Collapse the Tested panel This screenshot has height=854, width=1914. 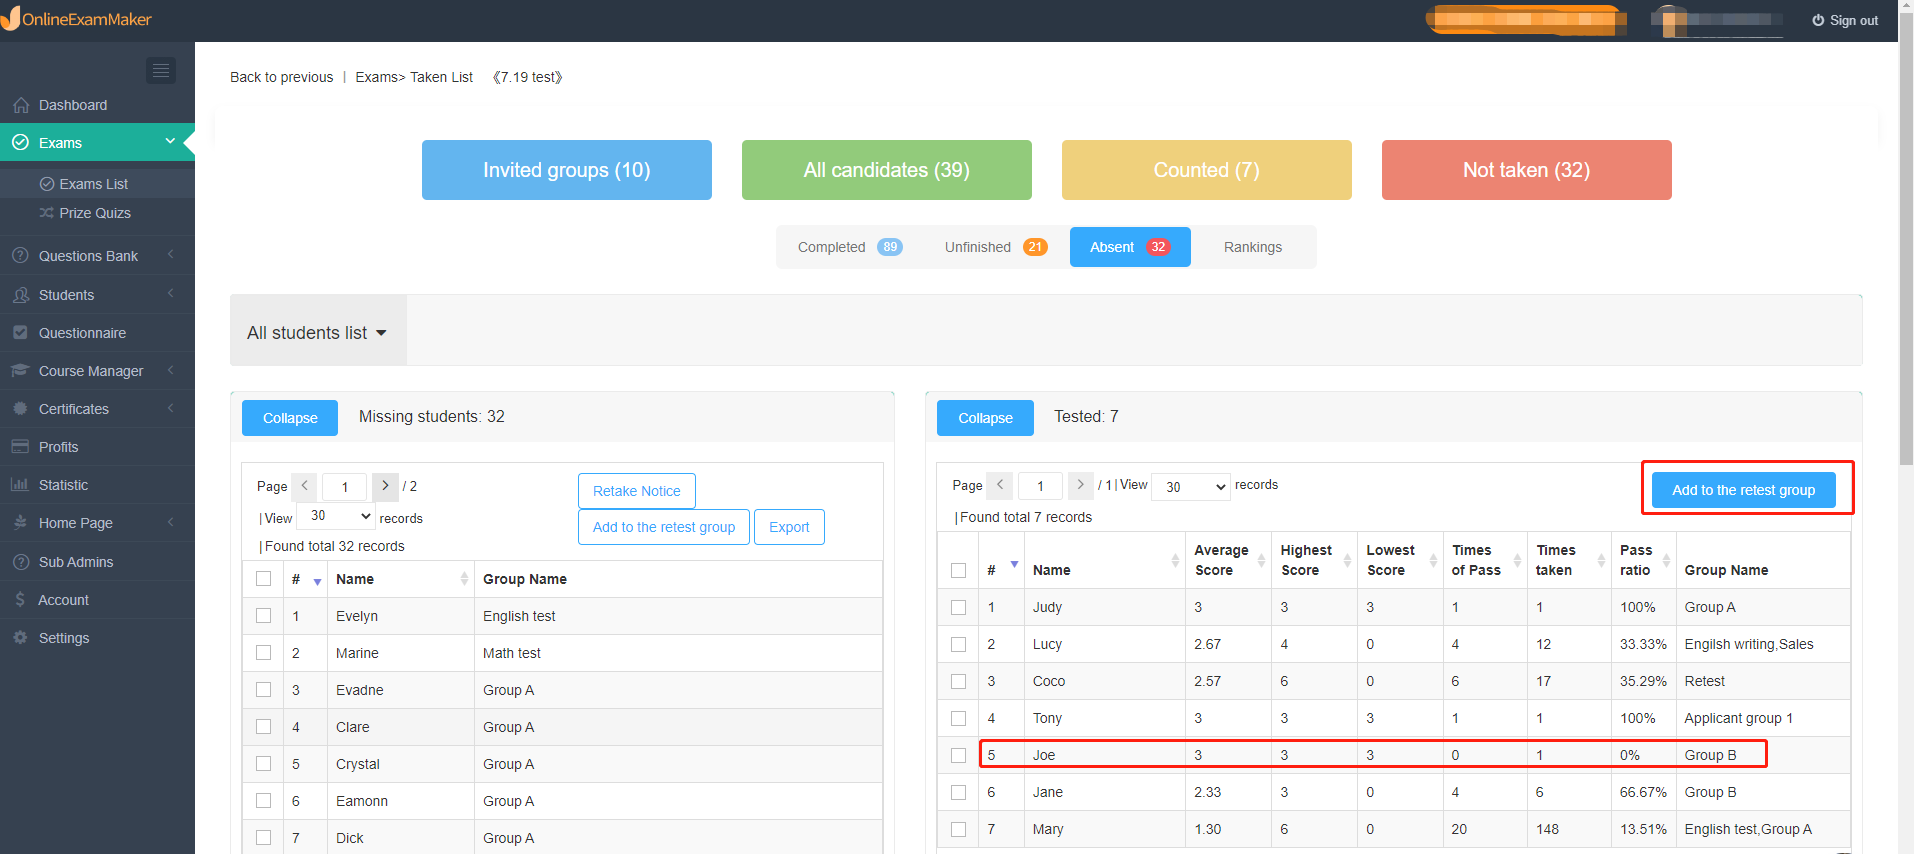pyautogui.click(x=985, y=418)
